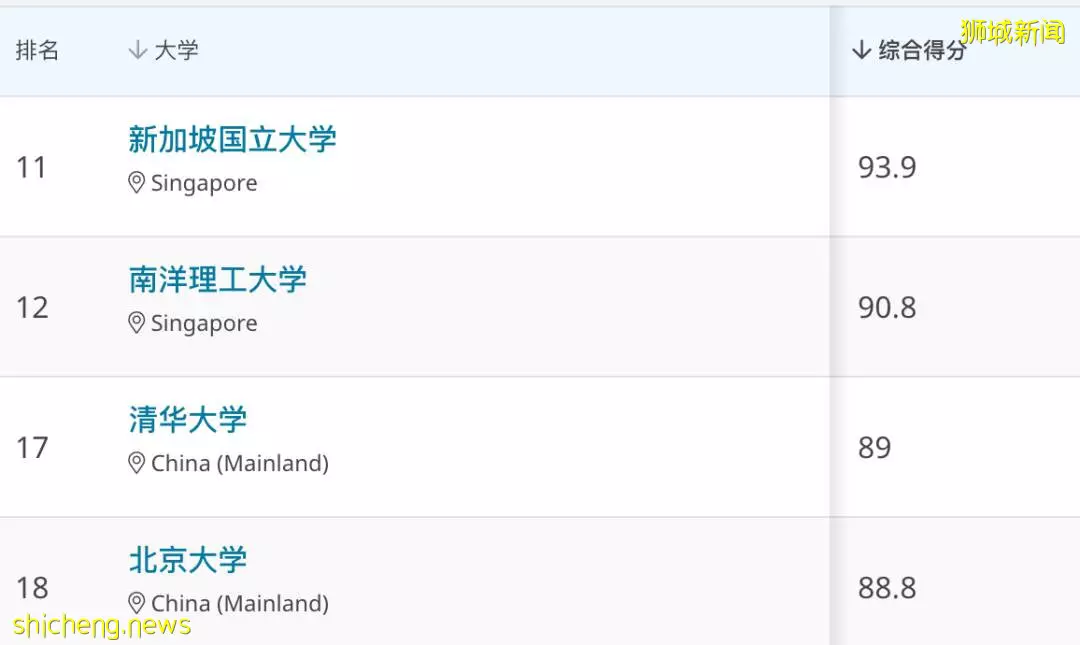Select the rank 11 cell
The width and height of the screenshot is (1080, 645).
32,167
